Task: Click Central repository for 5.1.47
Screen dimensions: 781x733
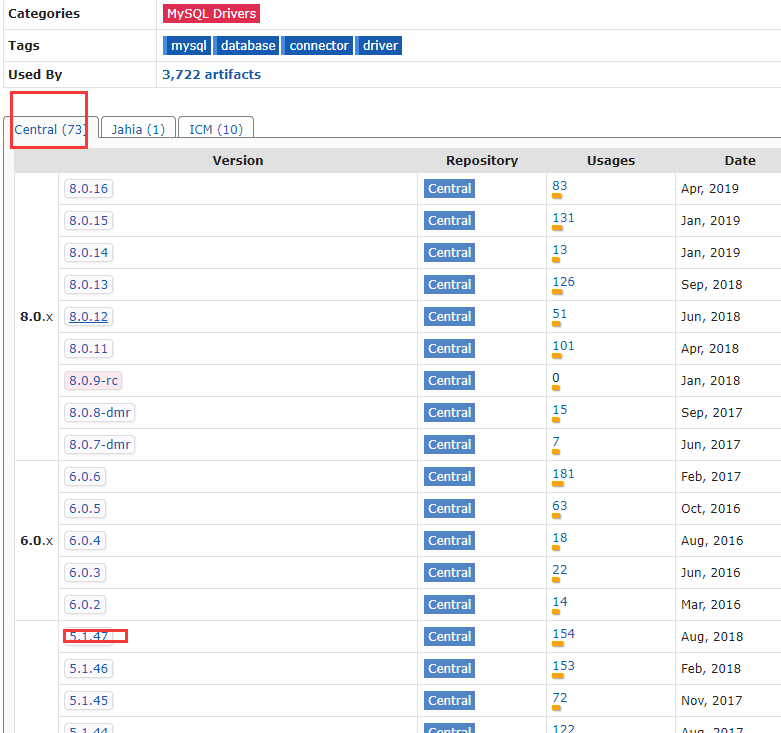Action: pos(449,636)
